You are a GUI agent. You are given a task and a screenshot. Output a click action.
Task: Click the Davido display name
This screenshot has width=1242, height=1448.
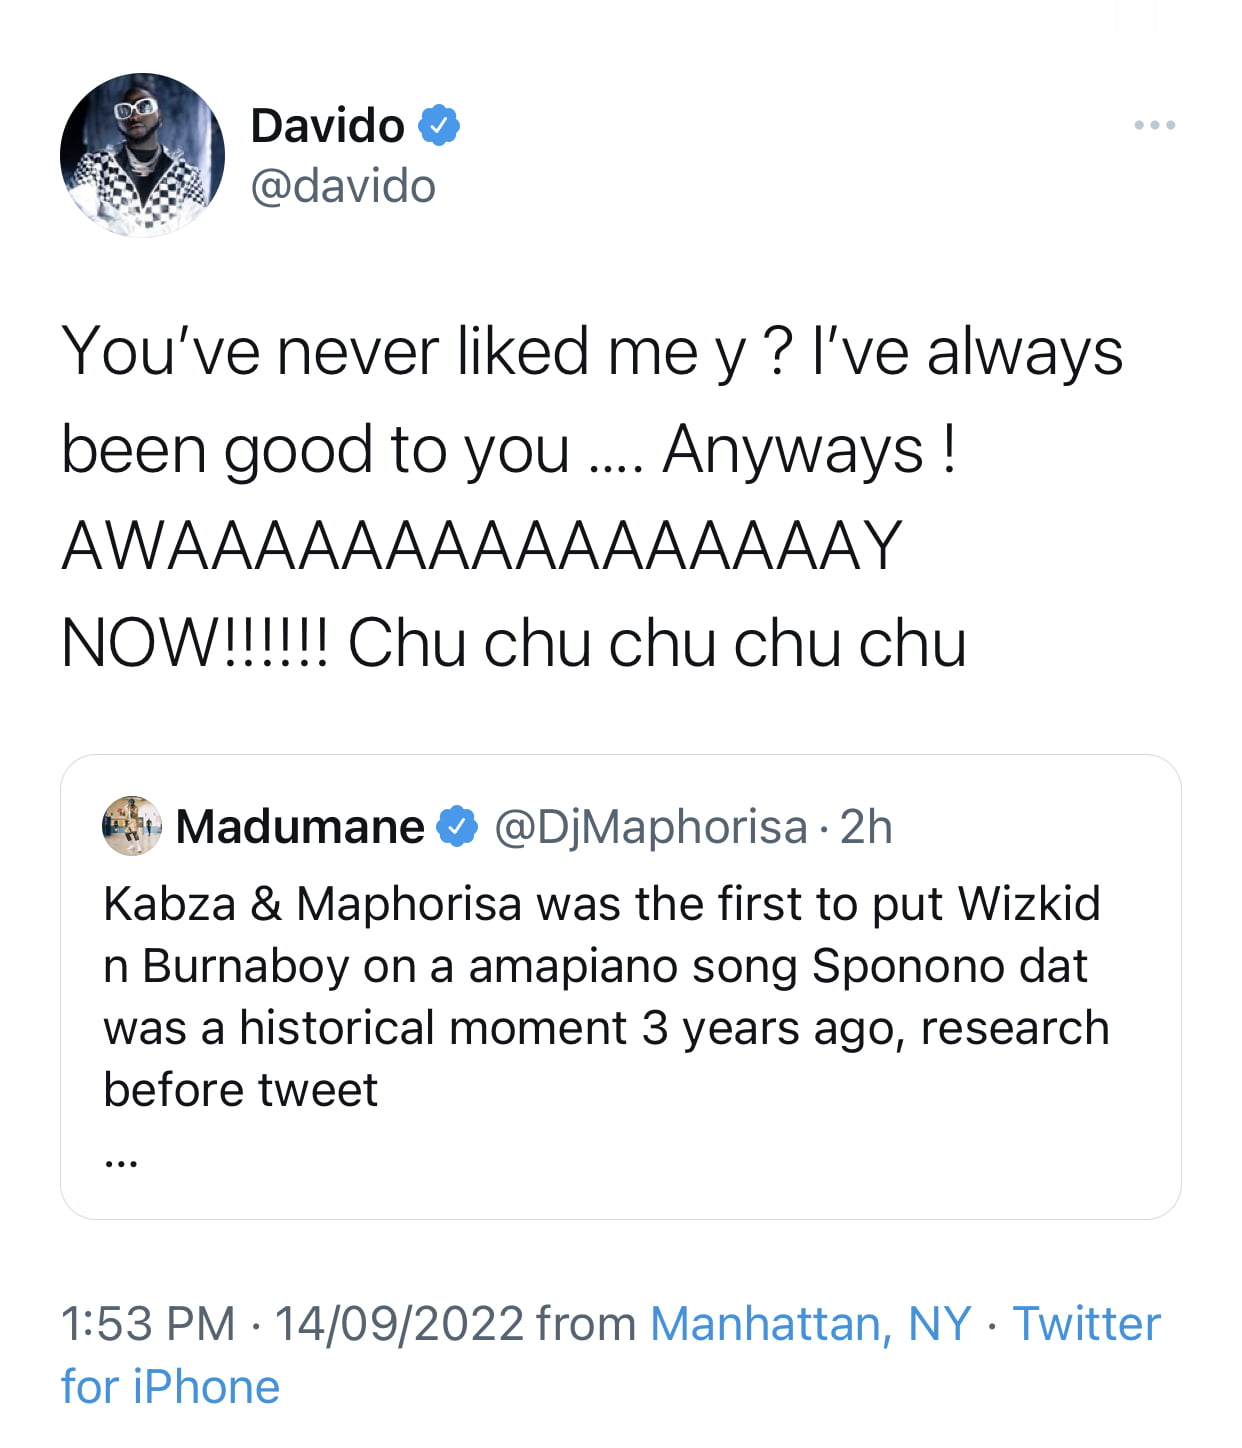click(328, 126)
